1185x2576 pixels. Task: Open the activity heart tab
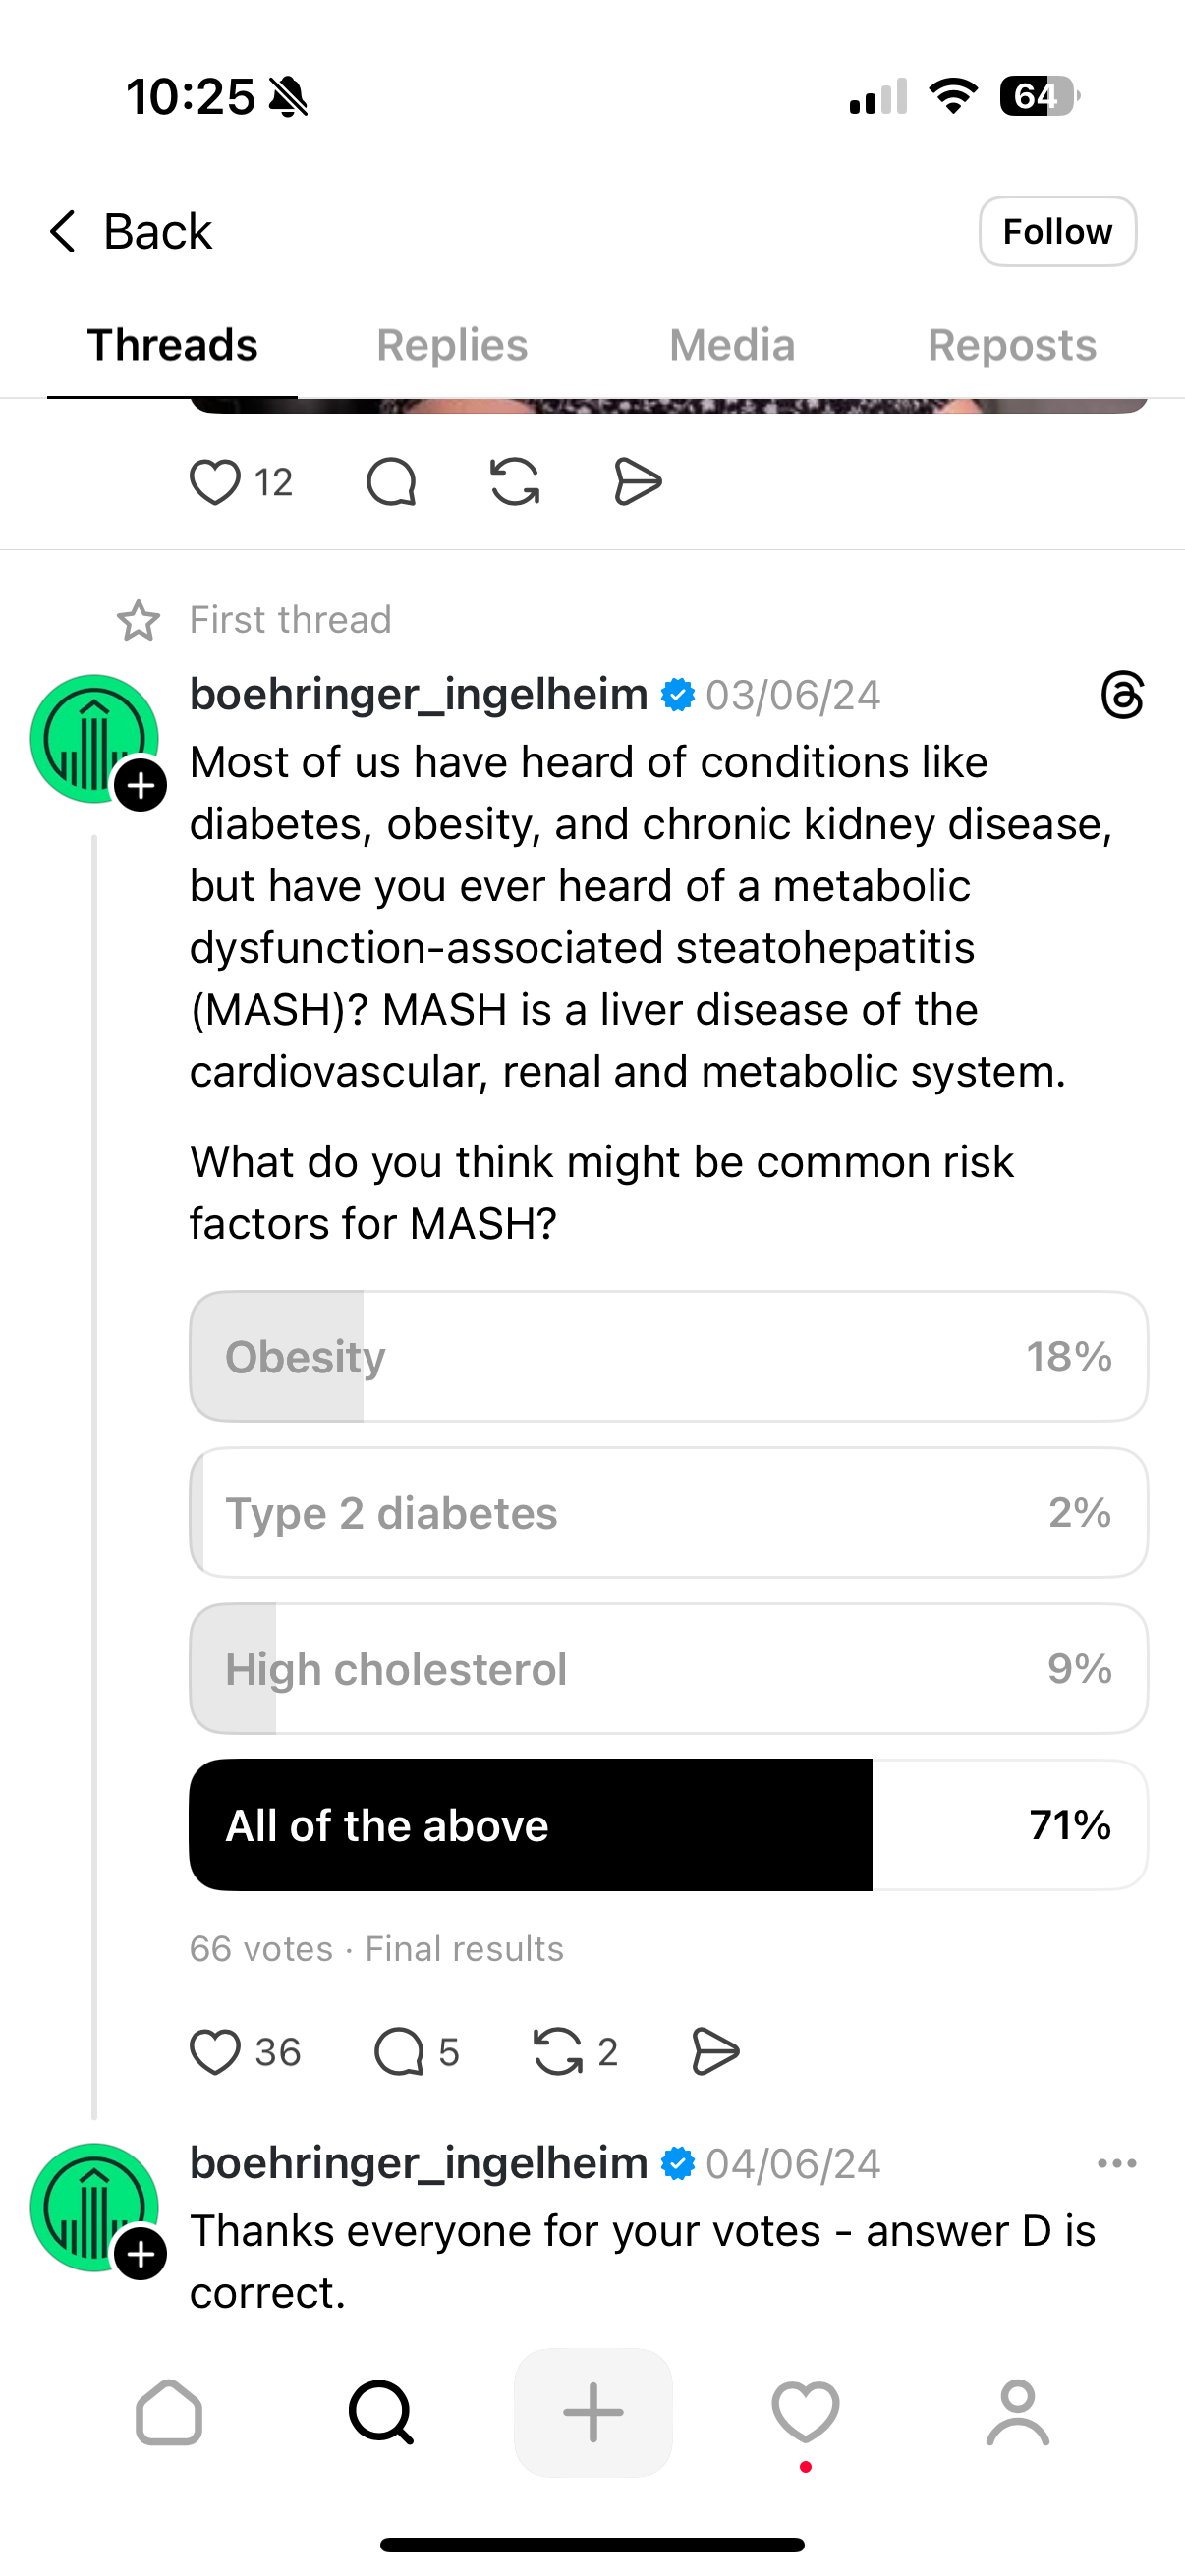[x=805, y=2413]
